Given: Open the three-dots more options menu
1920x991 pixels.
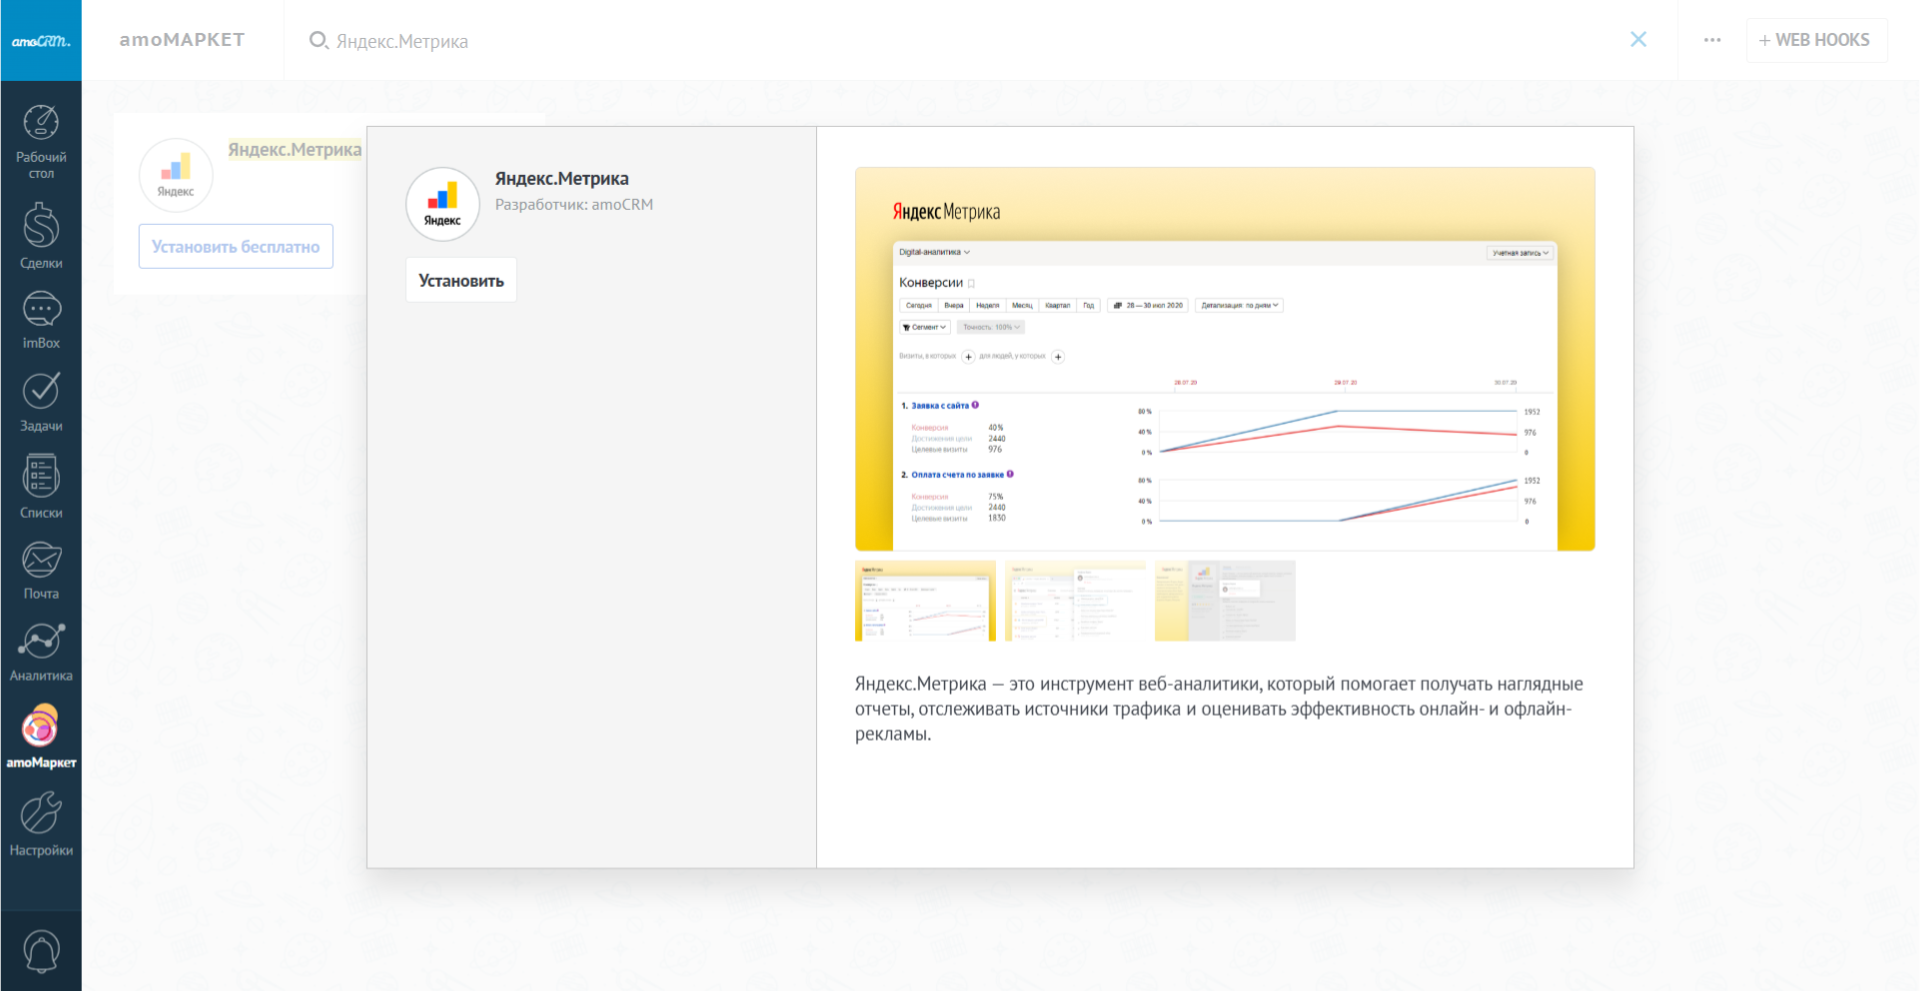Looking at the screenshot, I should [x=1712, y=40].
